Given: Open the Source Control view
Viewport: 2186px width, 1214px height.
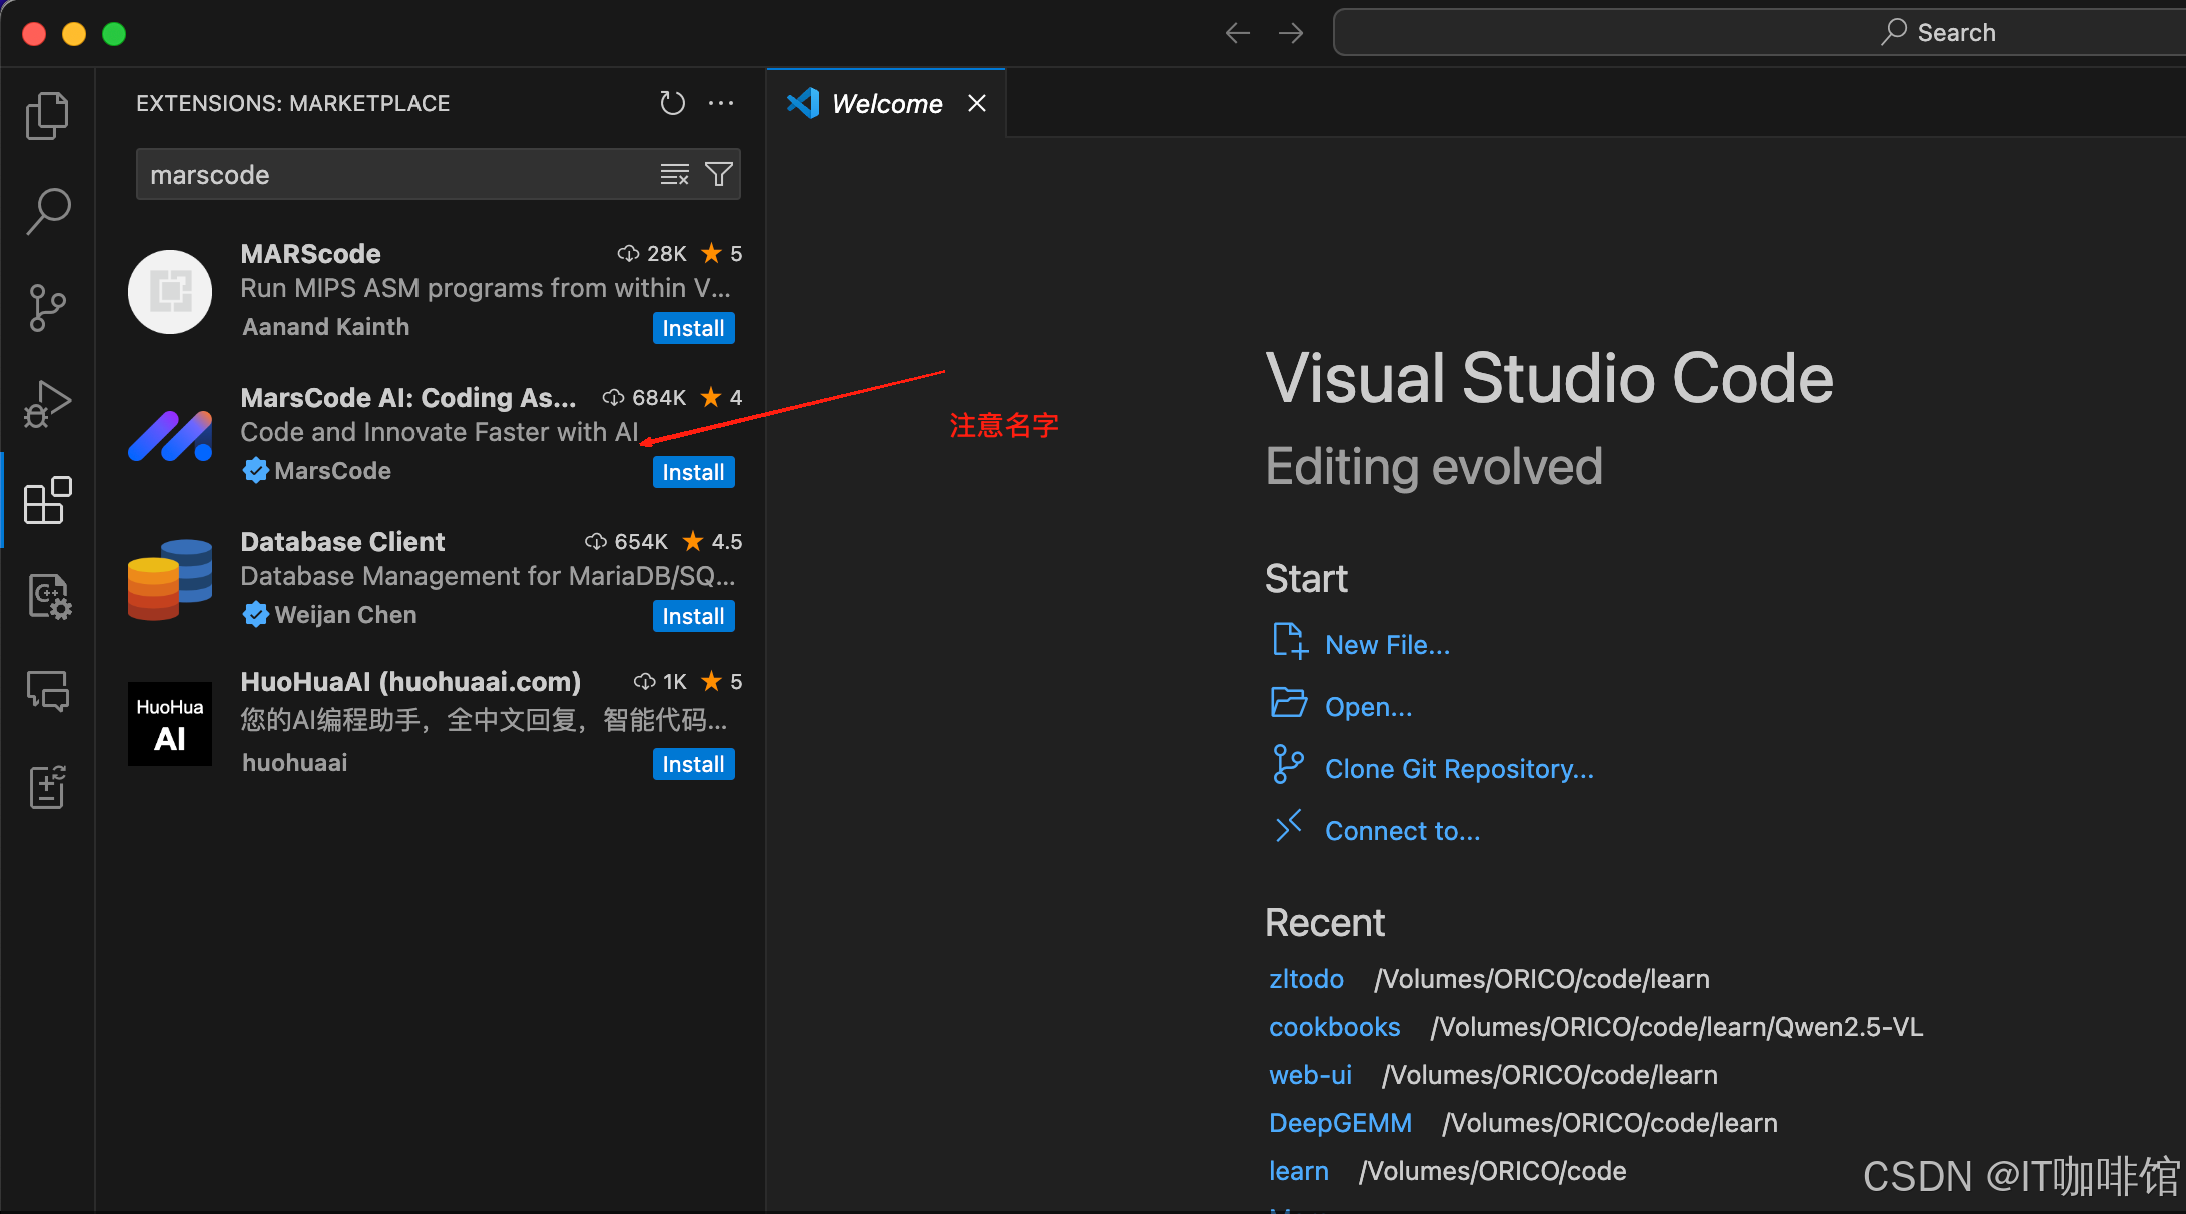Looking at the screenshot, I should (x=47, y=307).
